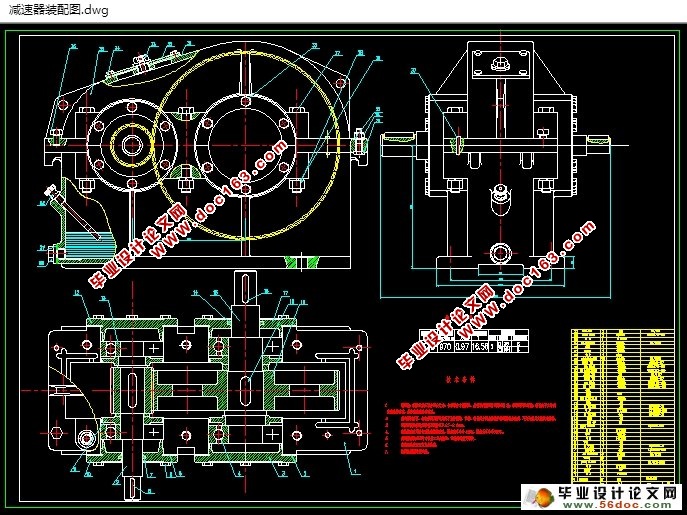Viewport: 687px width, 515px height.
Task: Click the center of the large yellow gear circle
Action: tap(246, 145)
